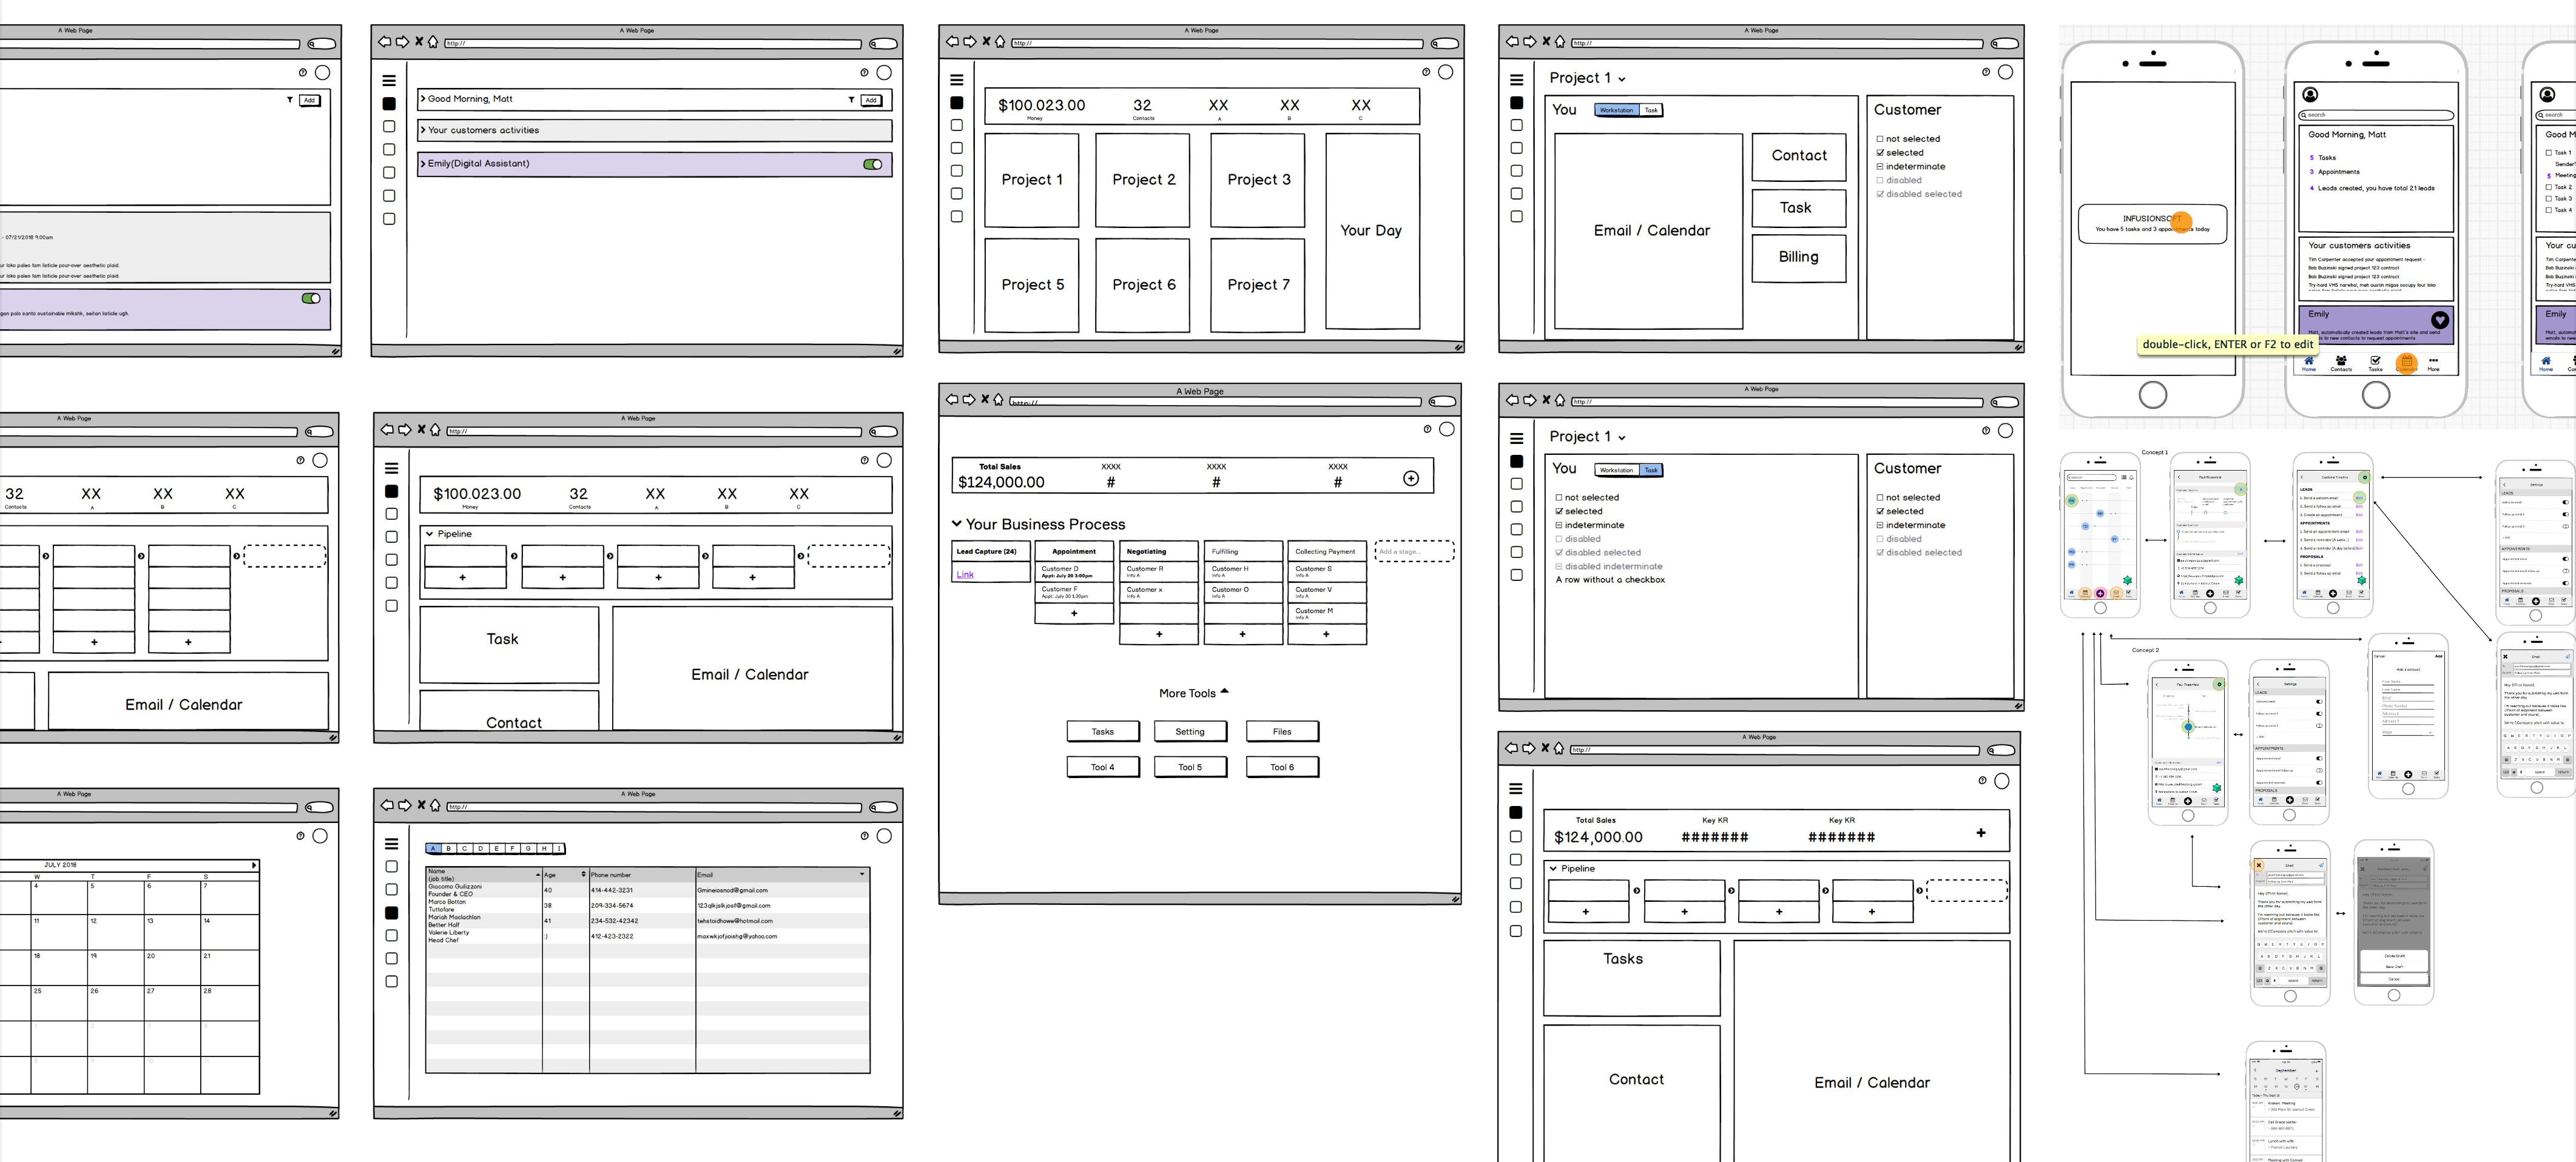Click the heart icon in the Emily phone card
The image size is (2576, 1162).
2440,320
